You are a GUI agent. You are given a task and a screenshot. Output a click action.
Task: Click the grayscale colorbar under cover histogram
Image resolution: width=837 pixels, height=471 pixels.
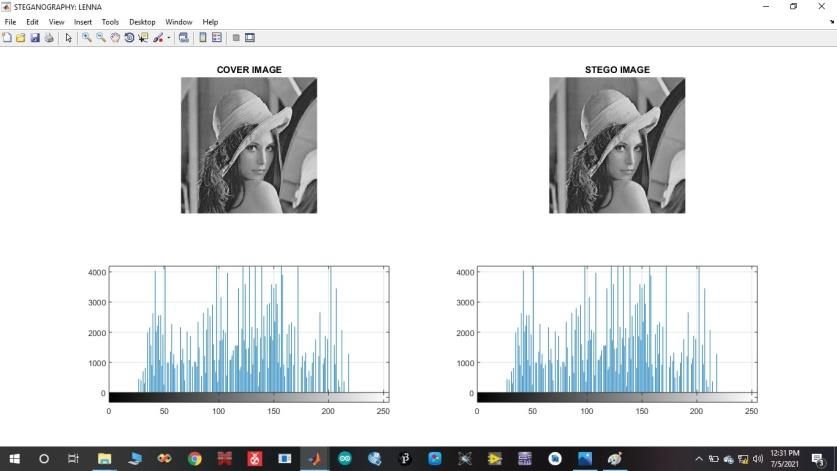point(249,397)
